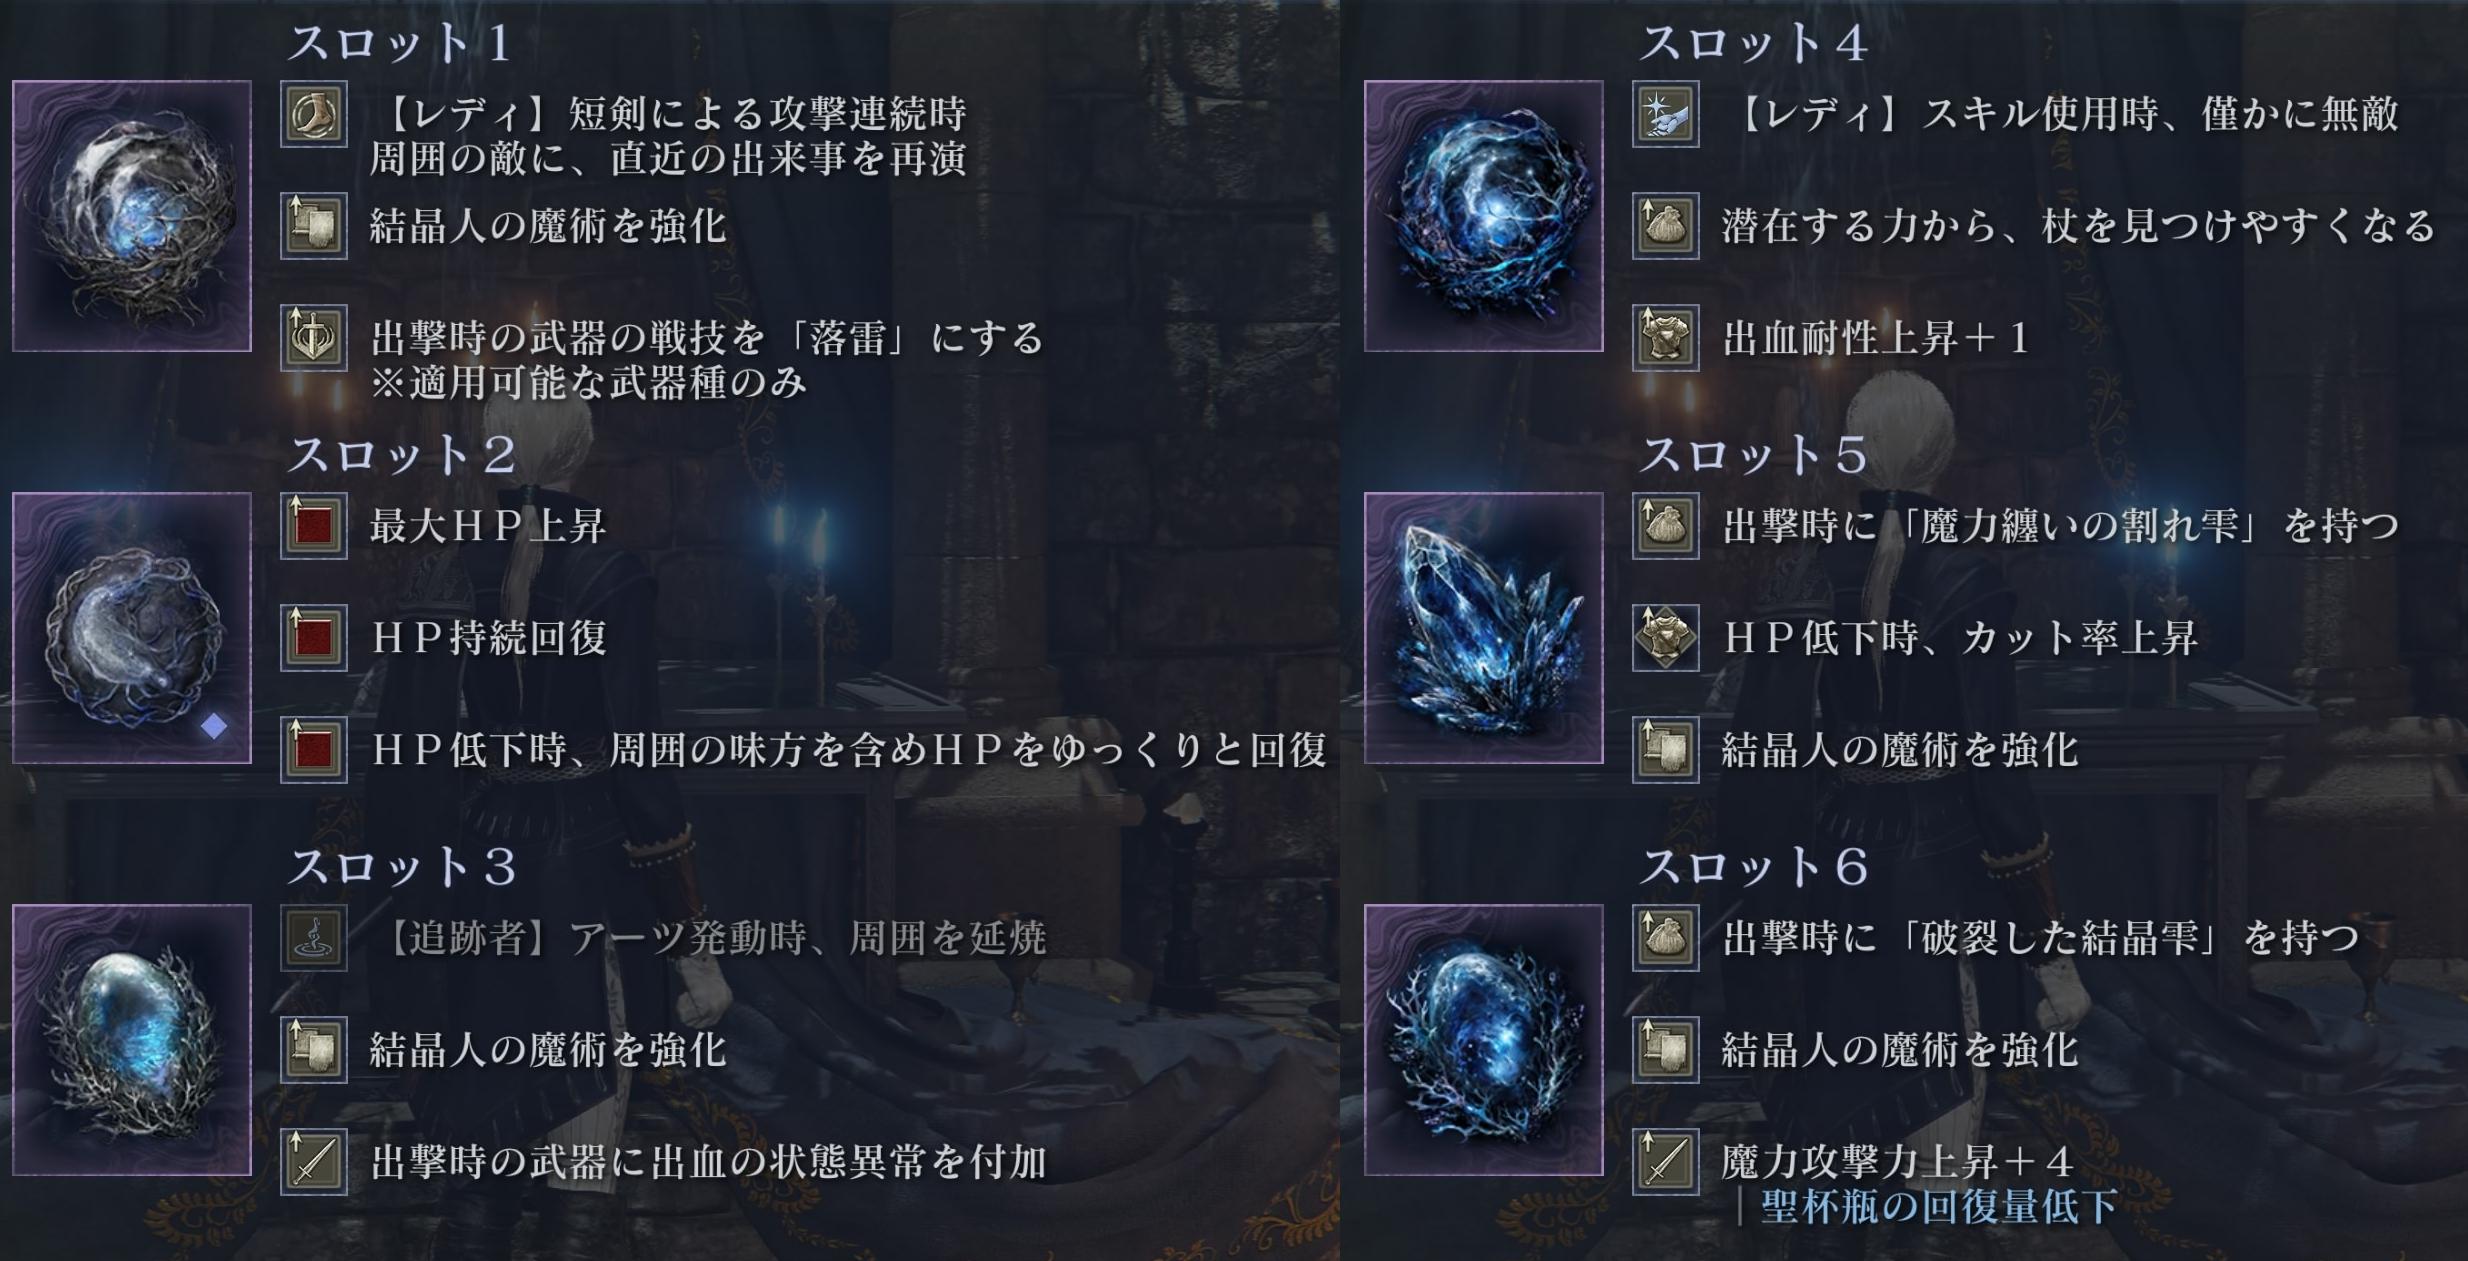Screen dimensions: 2468x1261
Task: Click the armor icon beside 出血耐性上昇+1
Action: click(1666, 338)
